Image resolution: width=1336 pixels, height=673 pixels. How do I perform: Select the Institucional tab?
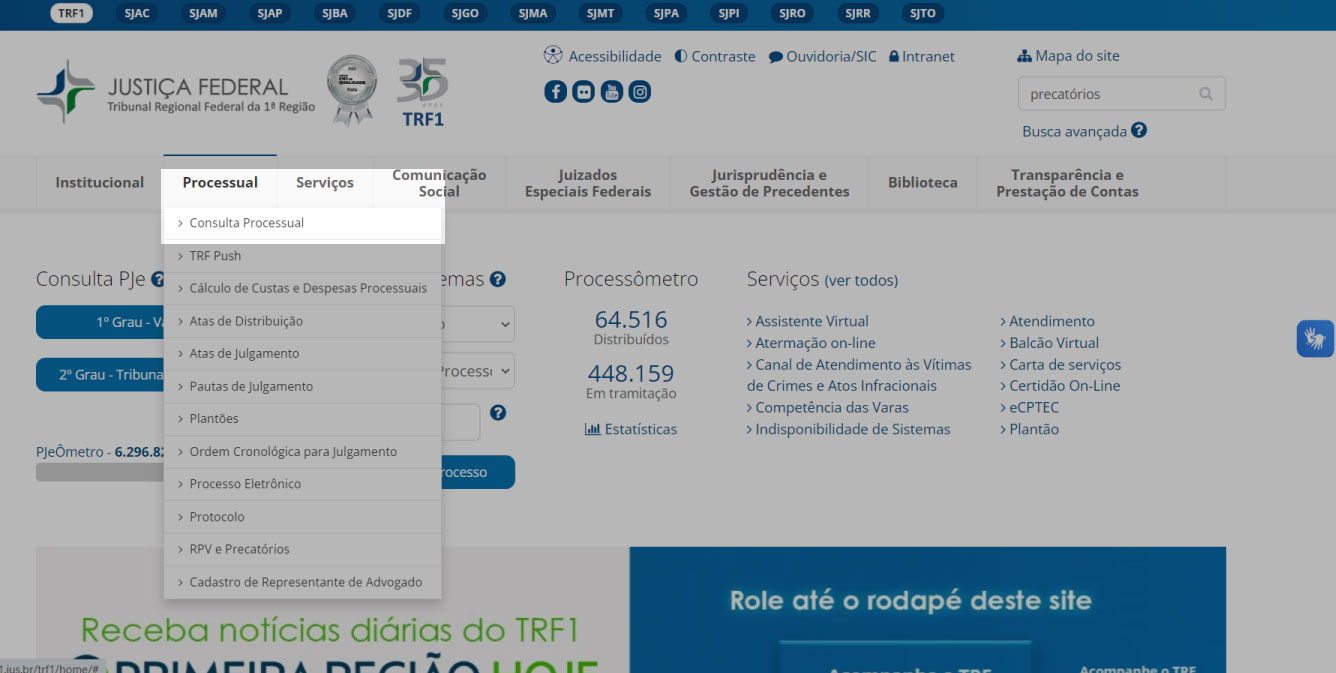click(99, 182)
